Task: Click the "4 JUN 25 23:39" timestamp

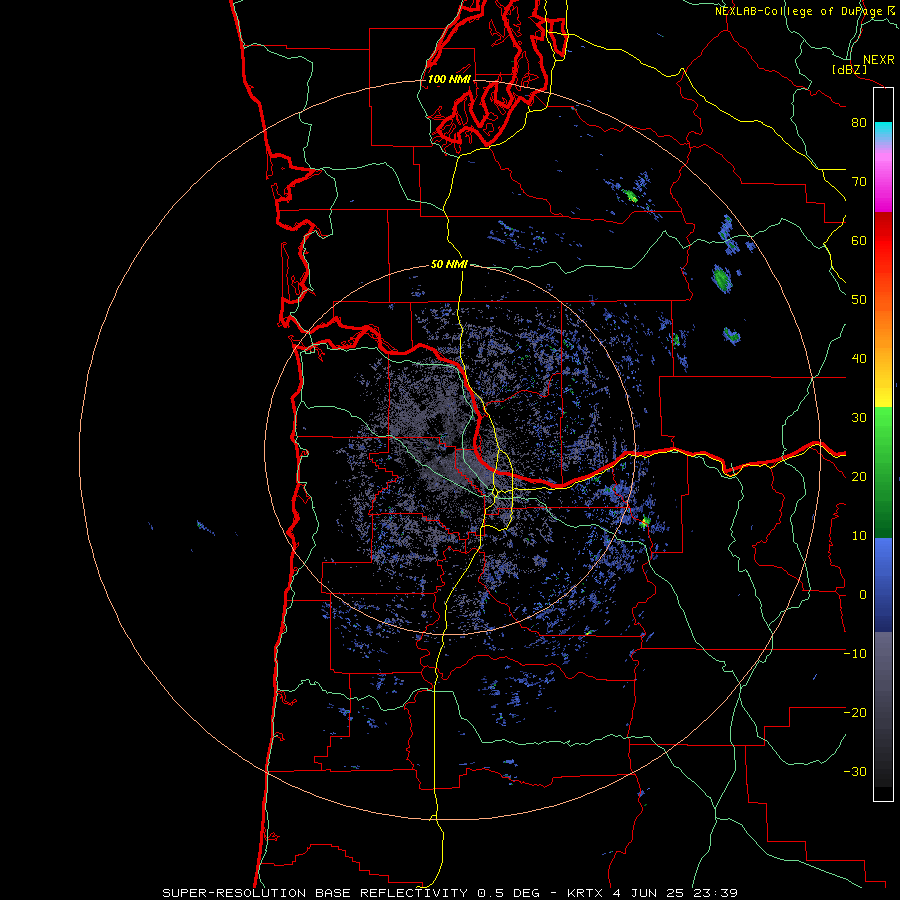Action: click(675, 893)
